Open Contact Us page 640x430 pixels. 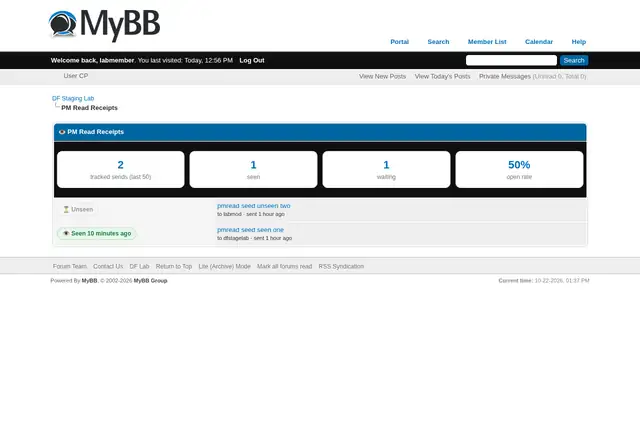(x=108, y=266)
